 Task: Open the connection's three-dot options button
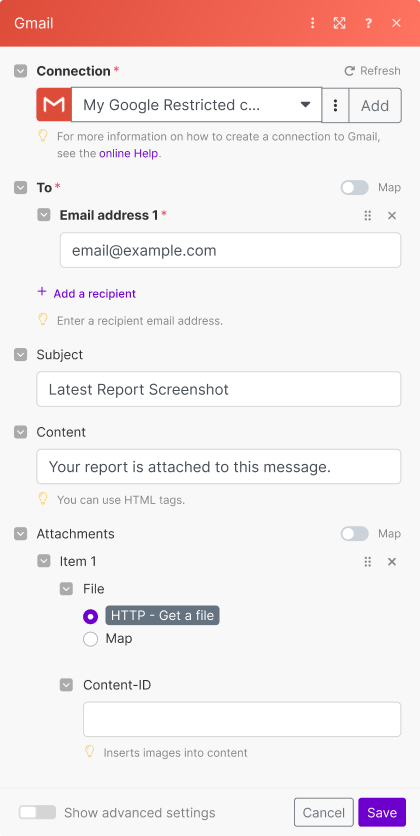coord(335,105)
